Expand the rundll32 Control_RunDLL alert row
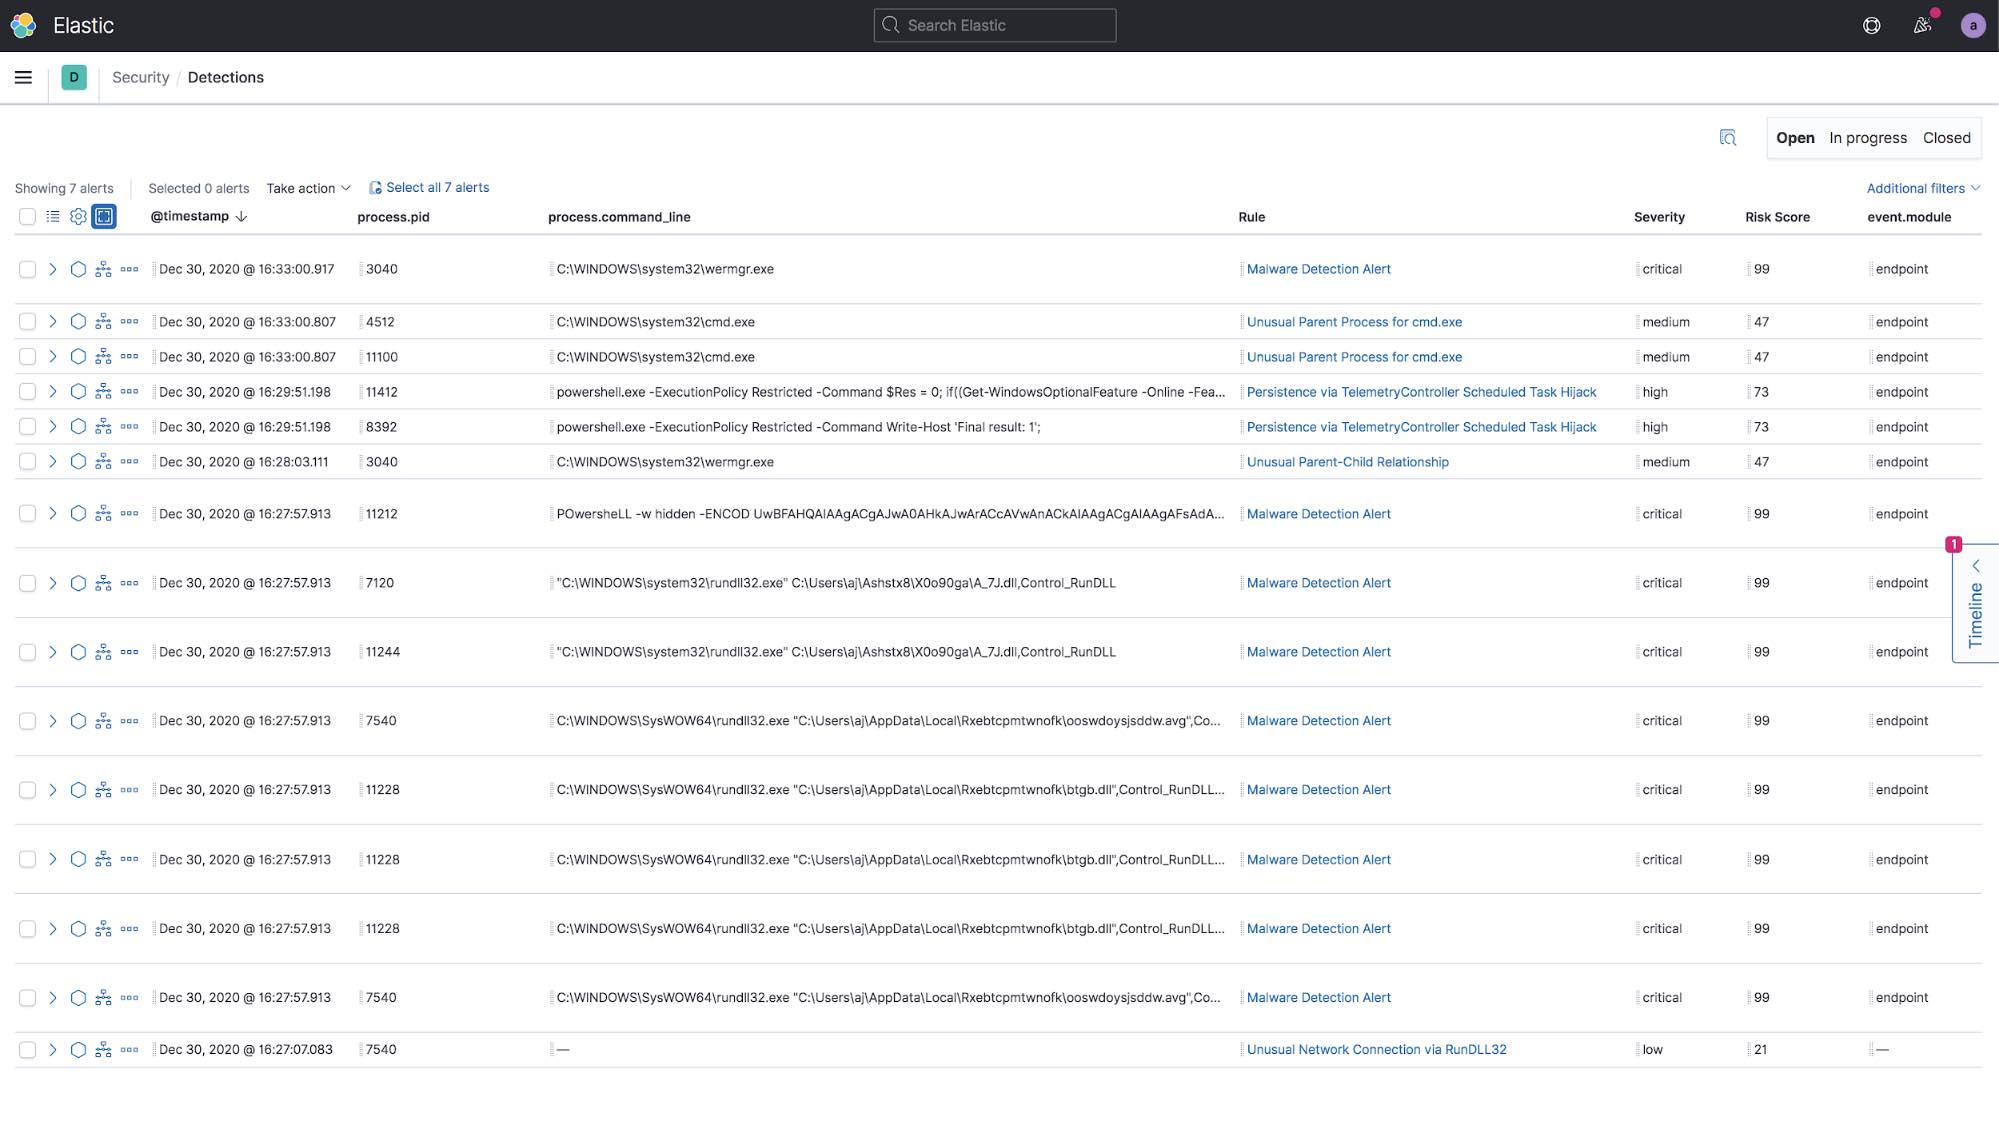 click(x=52, y=582)
